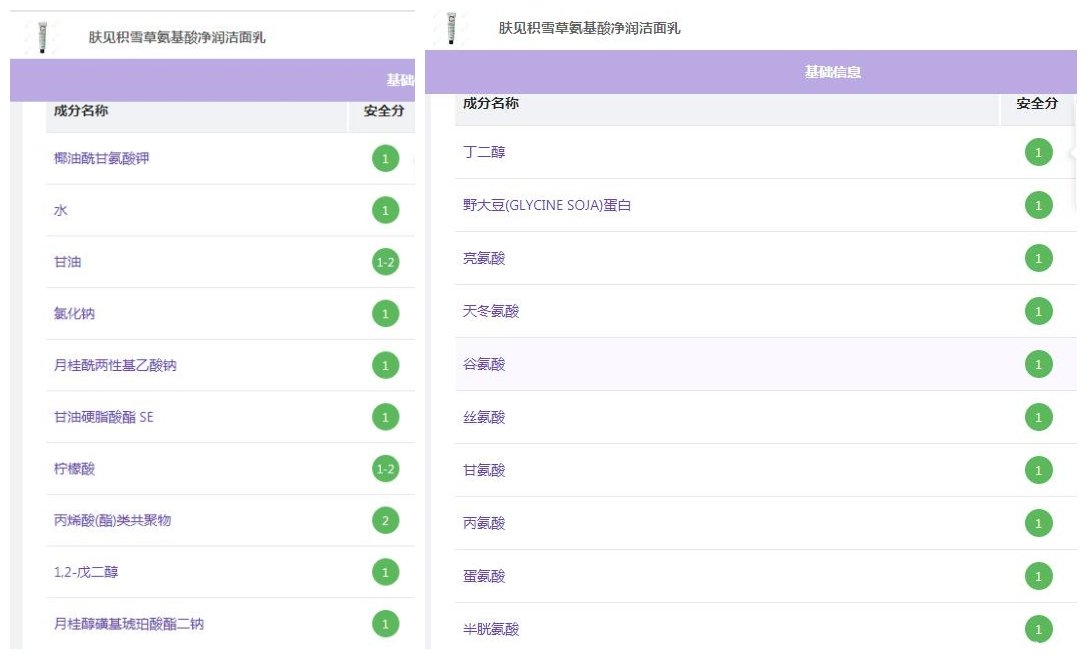Click the 安全分 column header on right

[1037, 104]
